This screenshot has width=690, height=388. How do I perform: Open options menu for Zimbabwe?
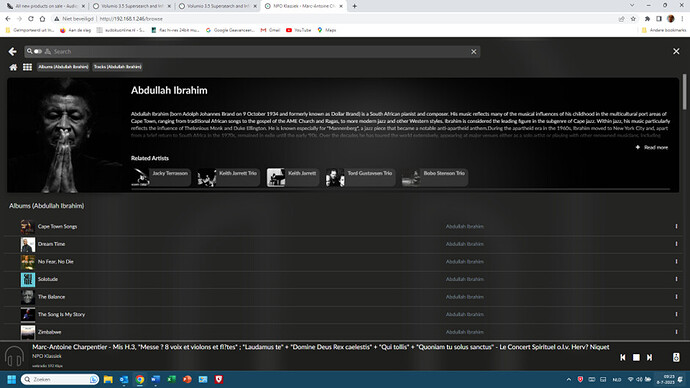tap(676, 332)
